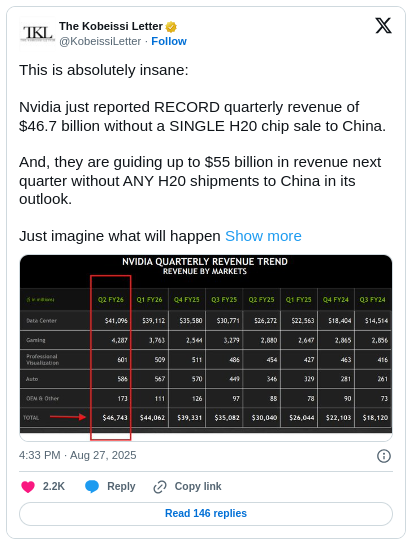413x546 pixels.
Task: Click the copy link chain icon
Action: (x=160, y=487)
